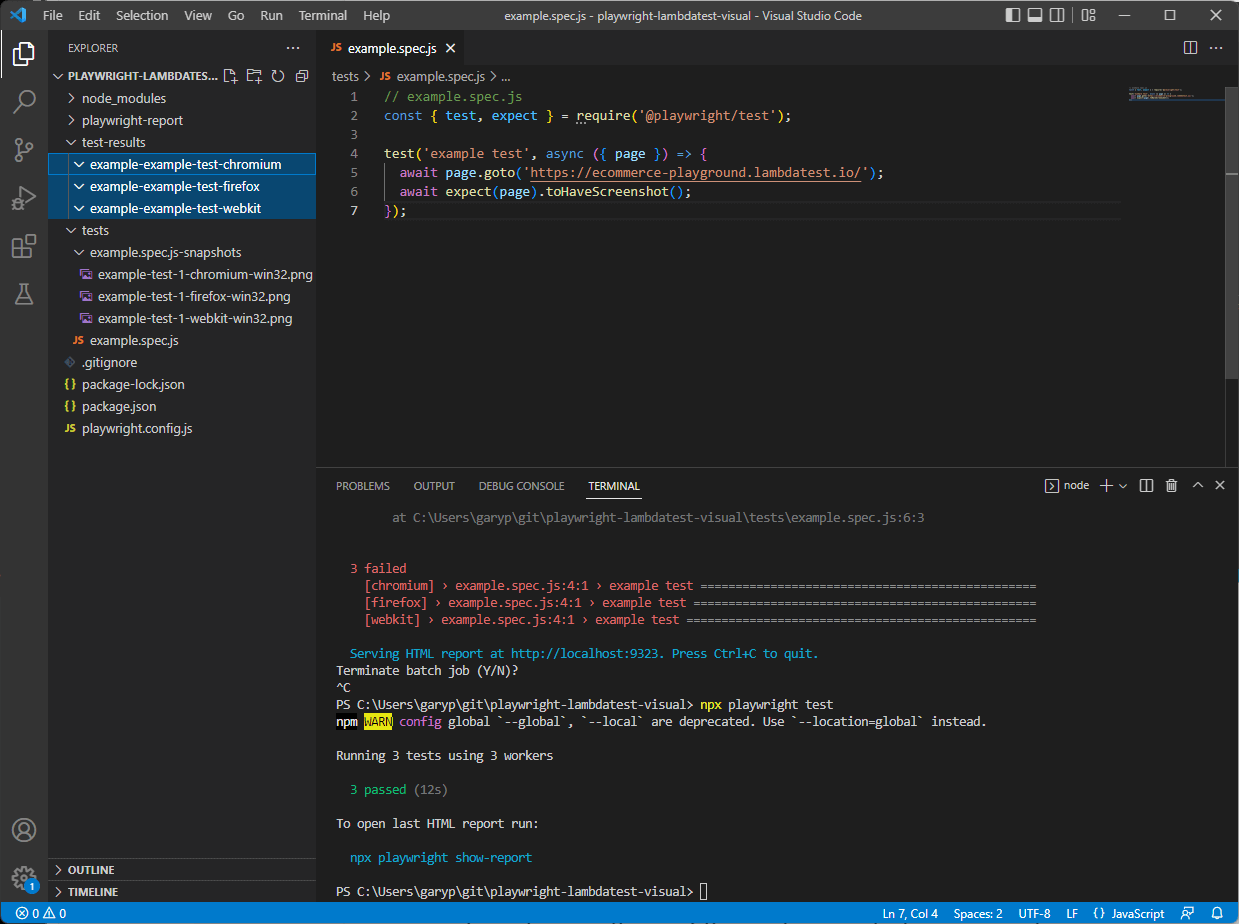Viewport: 1239px width, 924px height.
Task: Expand the OUTLINE section
Action: pyautogui.click(x=91, y=870)
